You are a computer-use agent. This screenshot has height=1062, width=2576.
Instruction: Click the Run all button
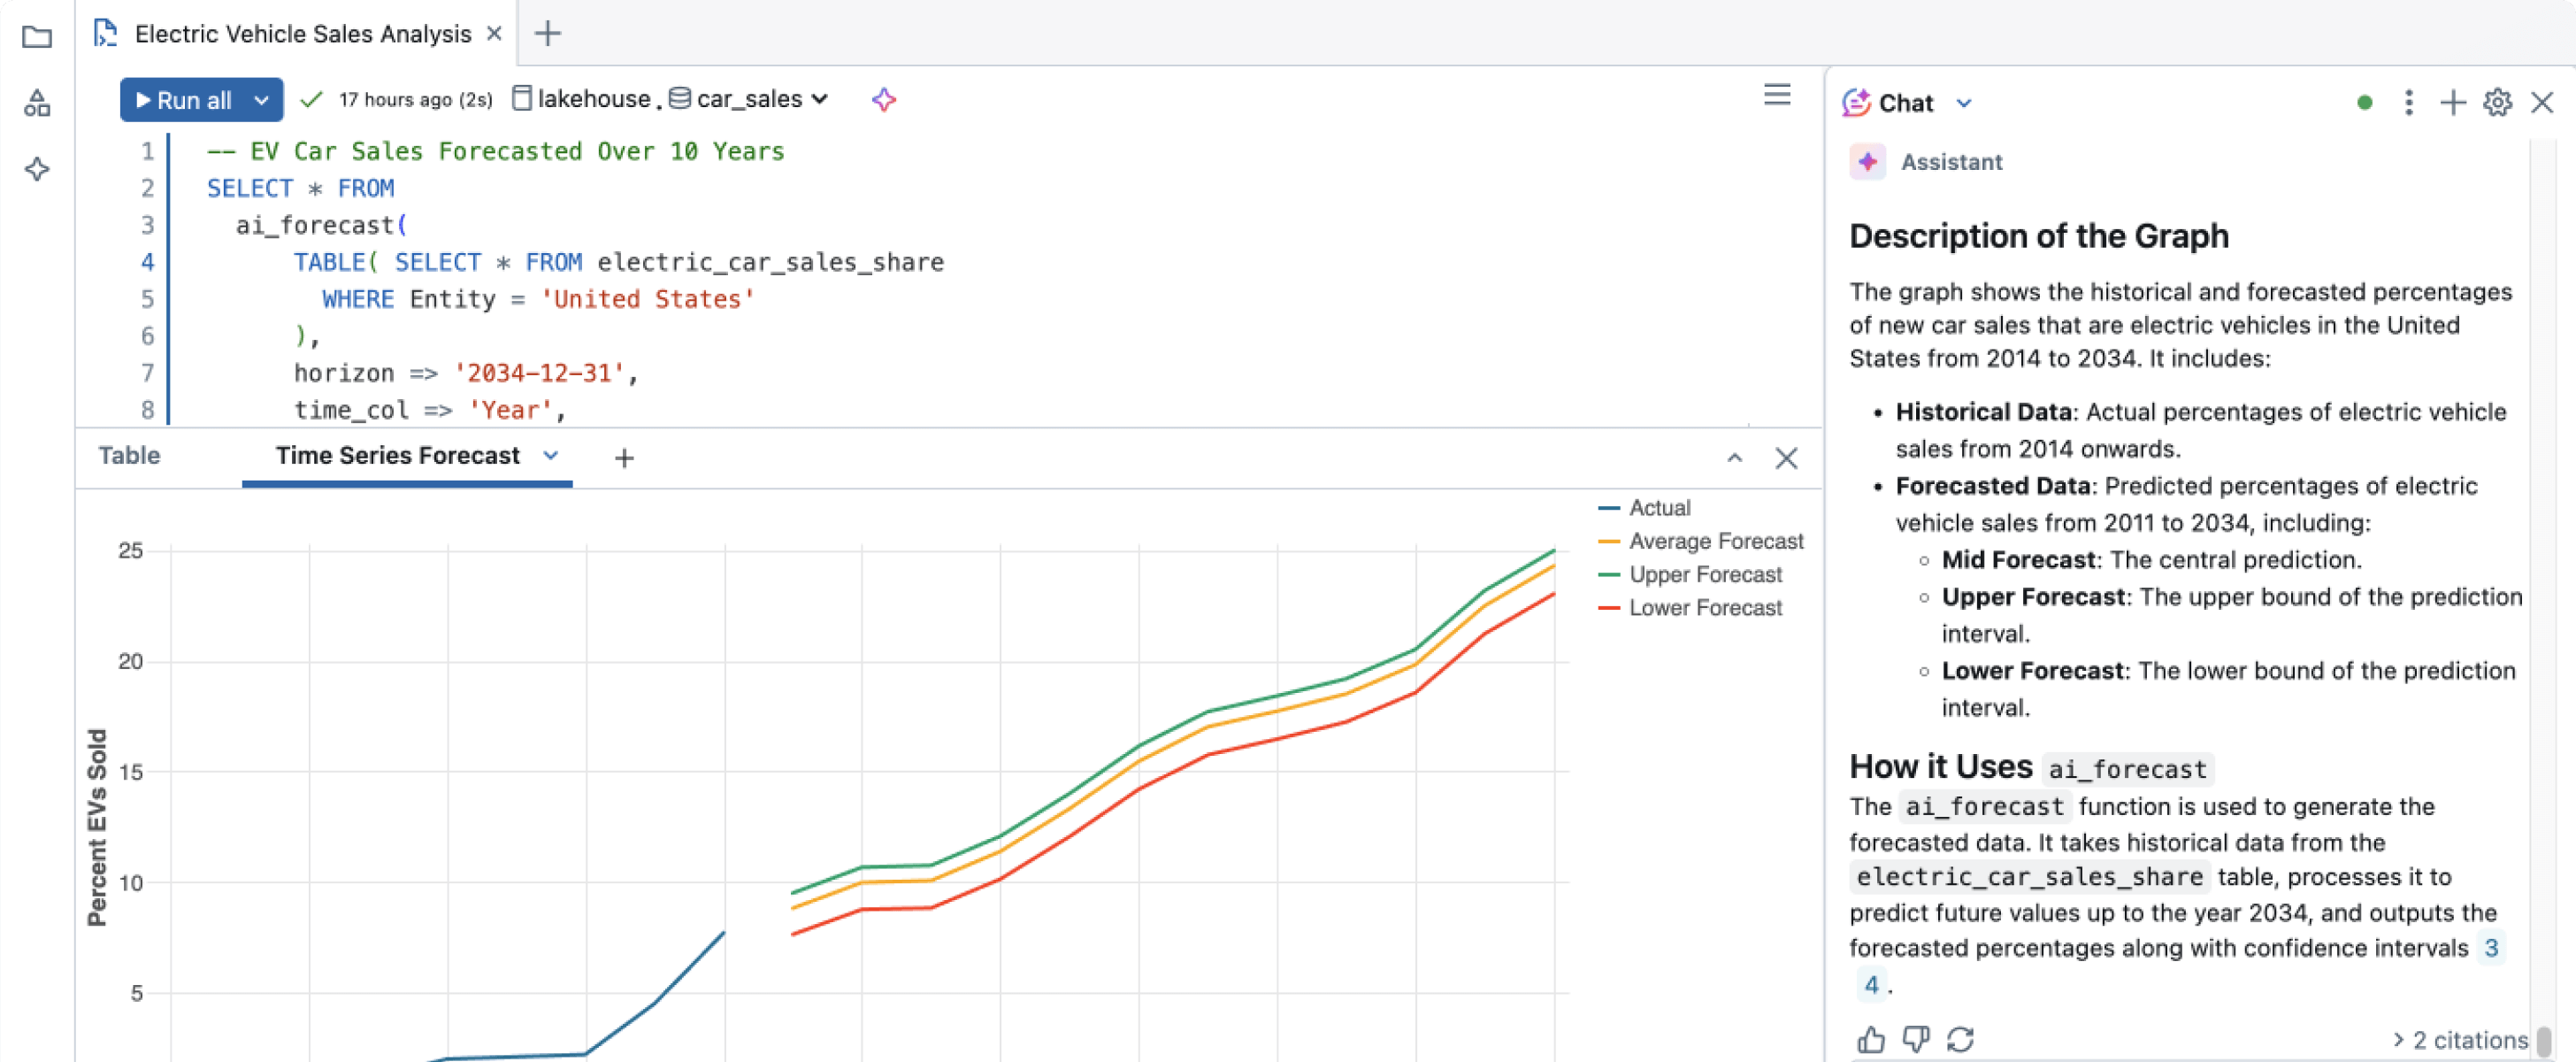click(x=185, y=99)
